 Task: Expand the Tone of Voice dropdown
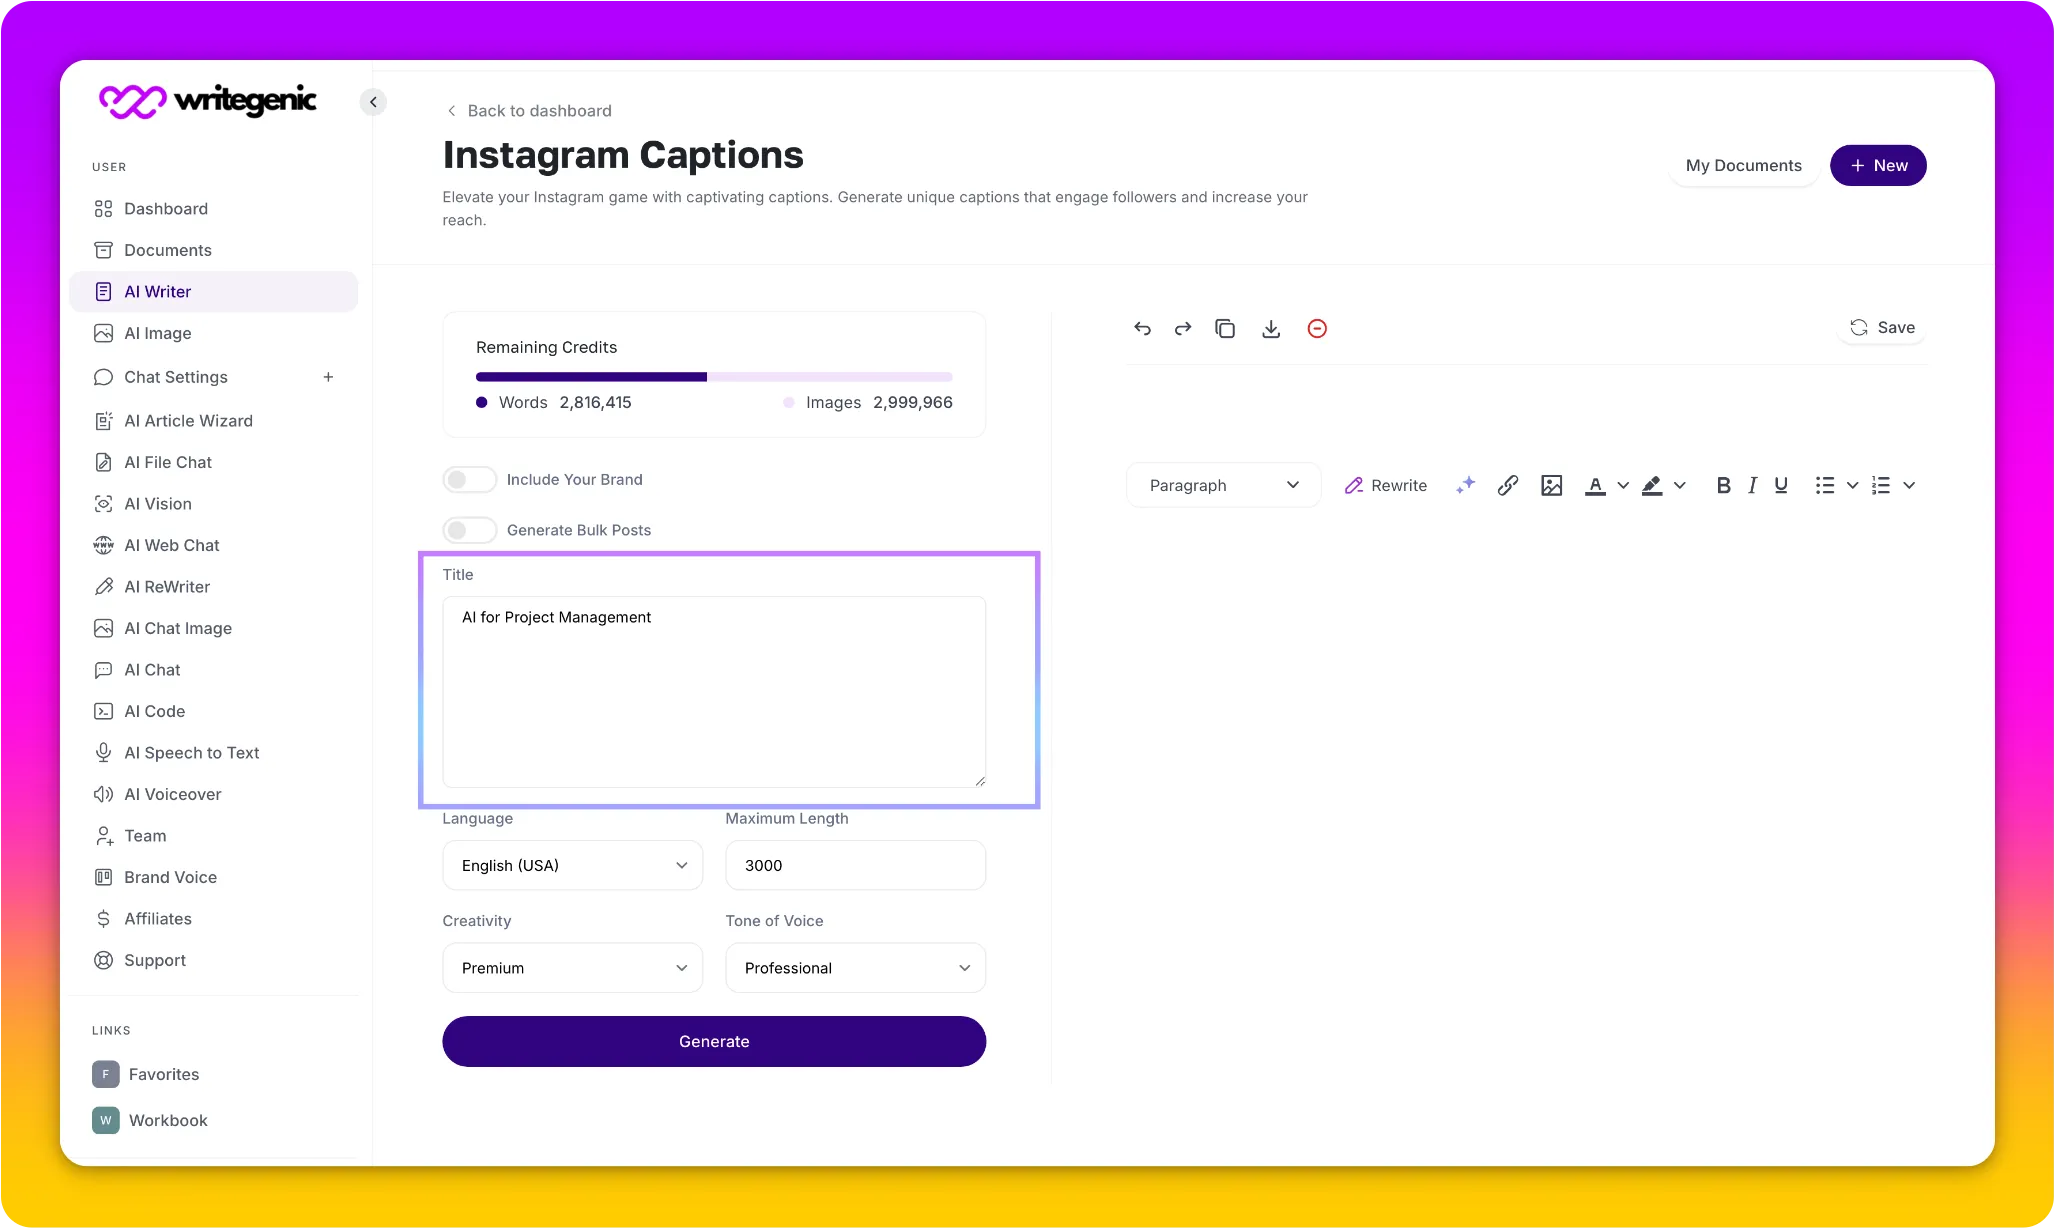(854, 967)
